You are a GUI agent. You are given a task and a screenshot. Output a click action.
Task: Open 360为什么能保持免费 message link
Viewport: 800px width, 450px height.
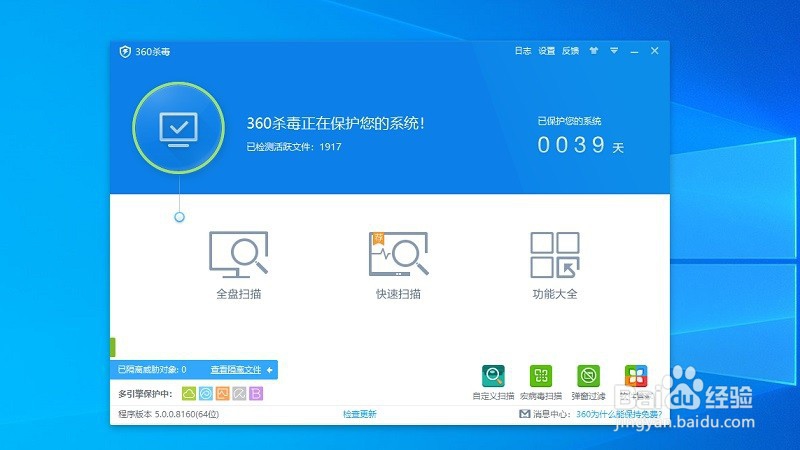(619, 414)
